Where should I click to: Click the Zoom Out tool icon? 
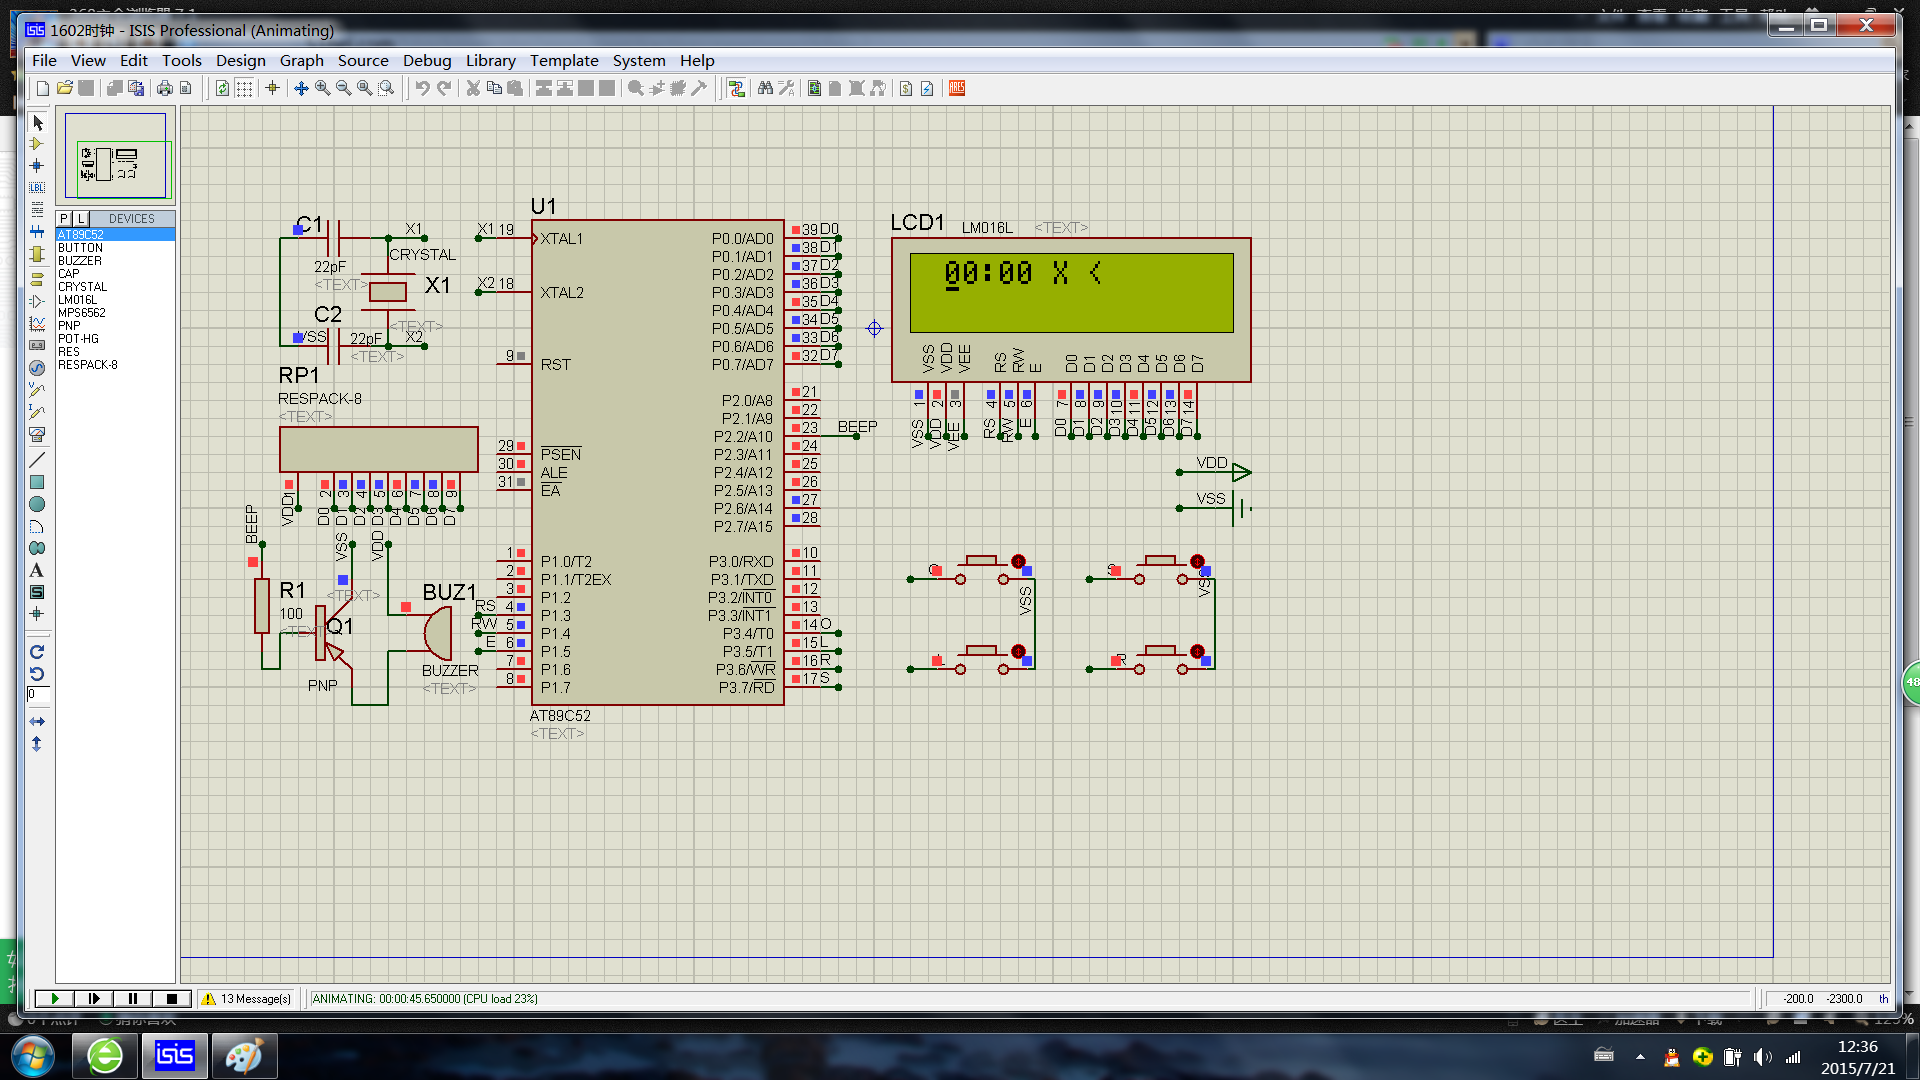pyautogui.click(x=344, y=88)
